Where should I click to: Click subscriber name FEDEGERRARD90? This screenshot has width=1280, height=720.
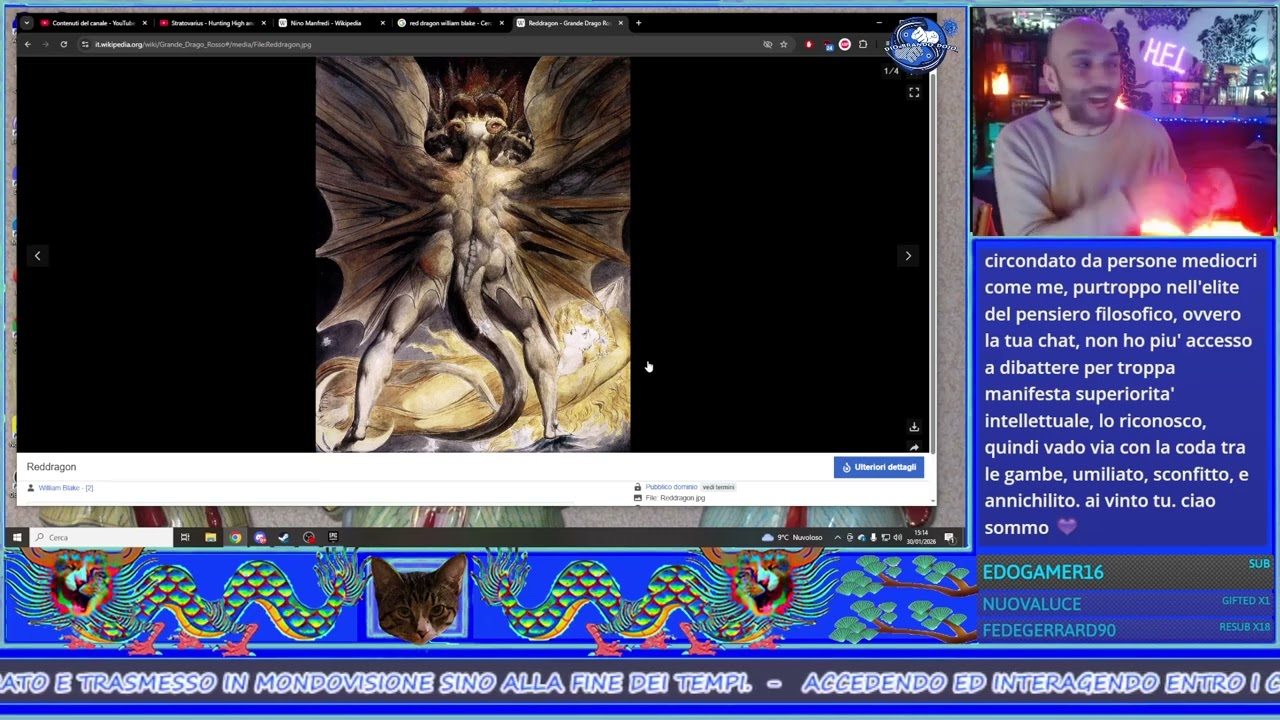[x=1049, y=630]
